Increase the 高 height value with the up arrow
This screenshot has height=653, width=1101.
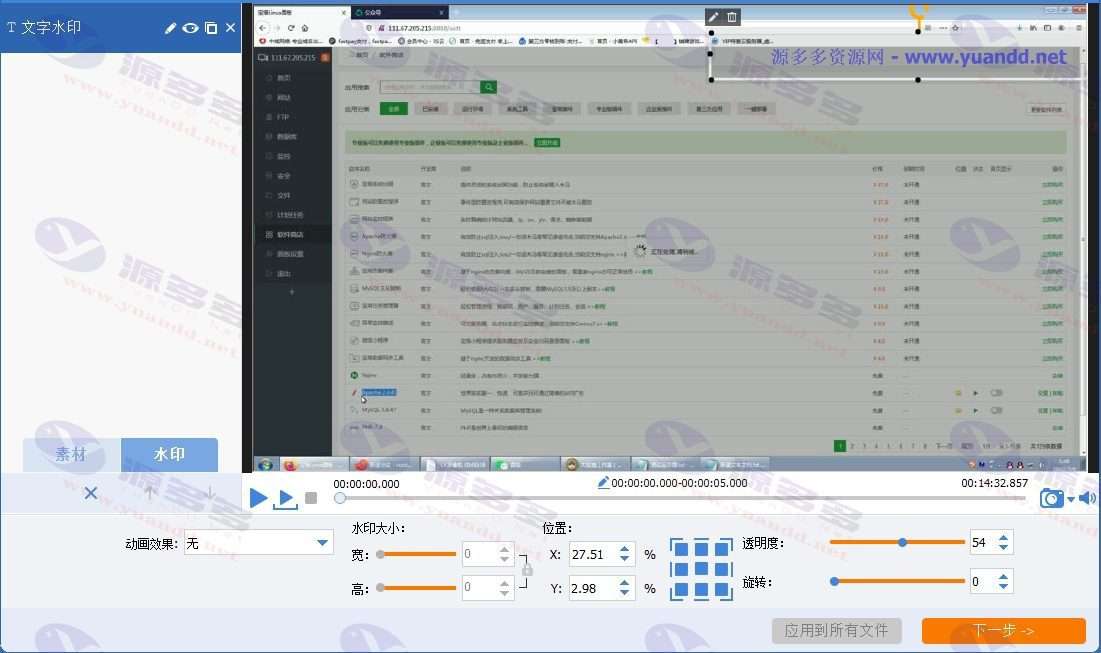[x=504, y=581]
